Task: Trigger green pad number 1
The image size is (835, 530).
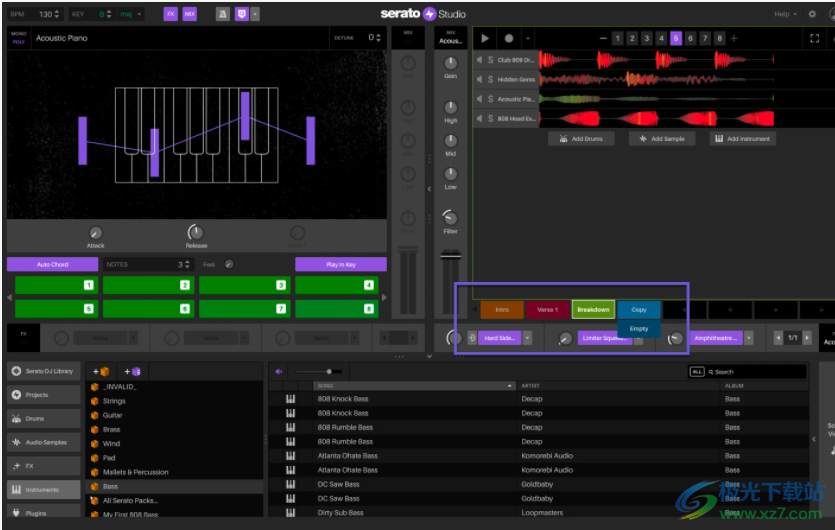Action: [55, 285]
